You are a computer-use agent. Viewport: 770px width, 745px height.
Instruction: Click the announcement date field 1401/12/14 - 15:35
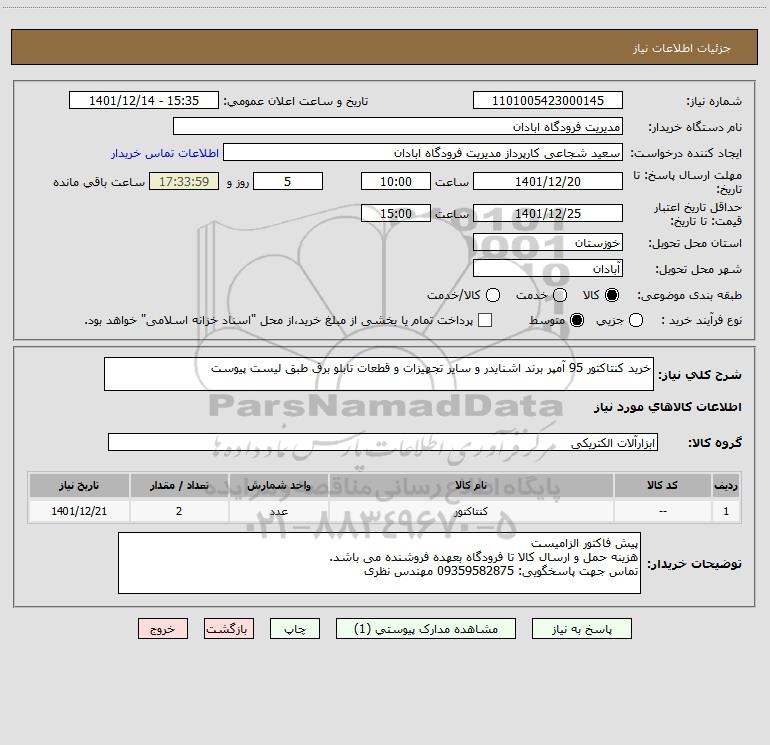coord(144,100)
